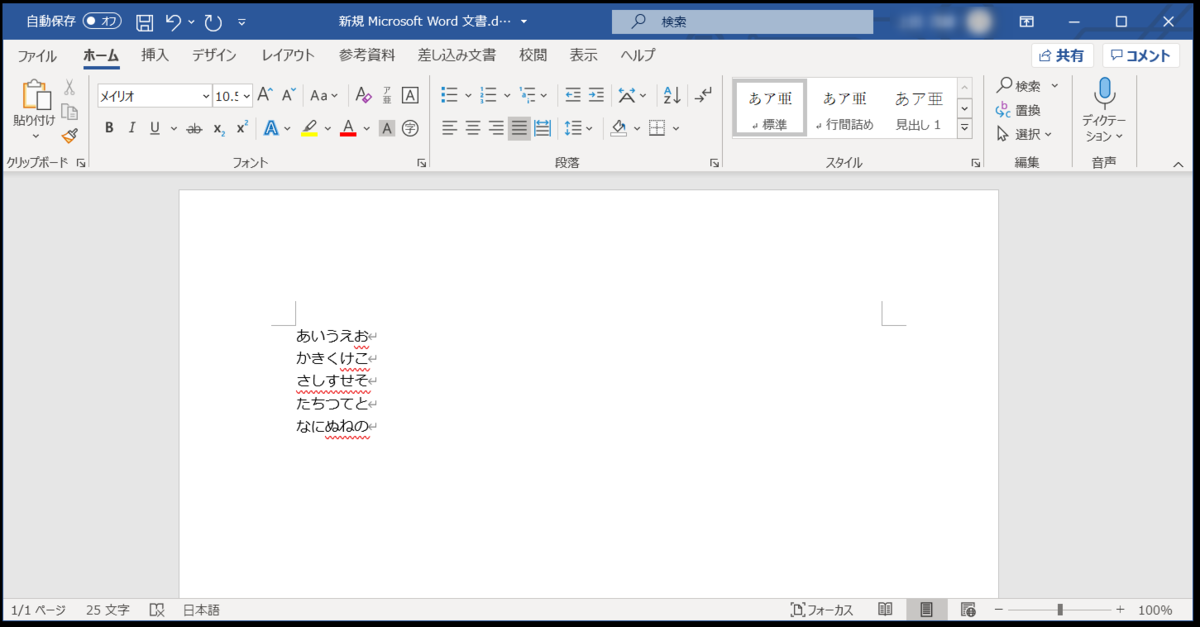Toggle the AutoSave switch
Screen dimensions: 1200x627
pyautogui.click(x=103, y=21)
